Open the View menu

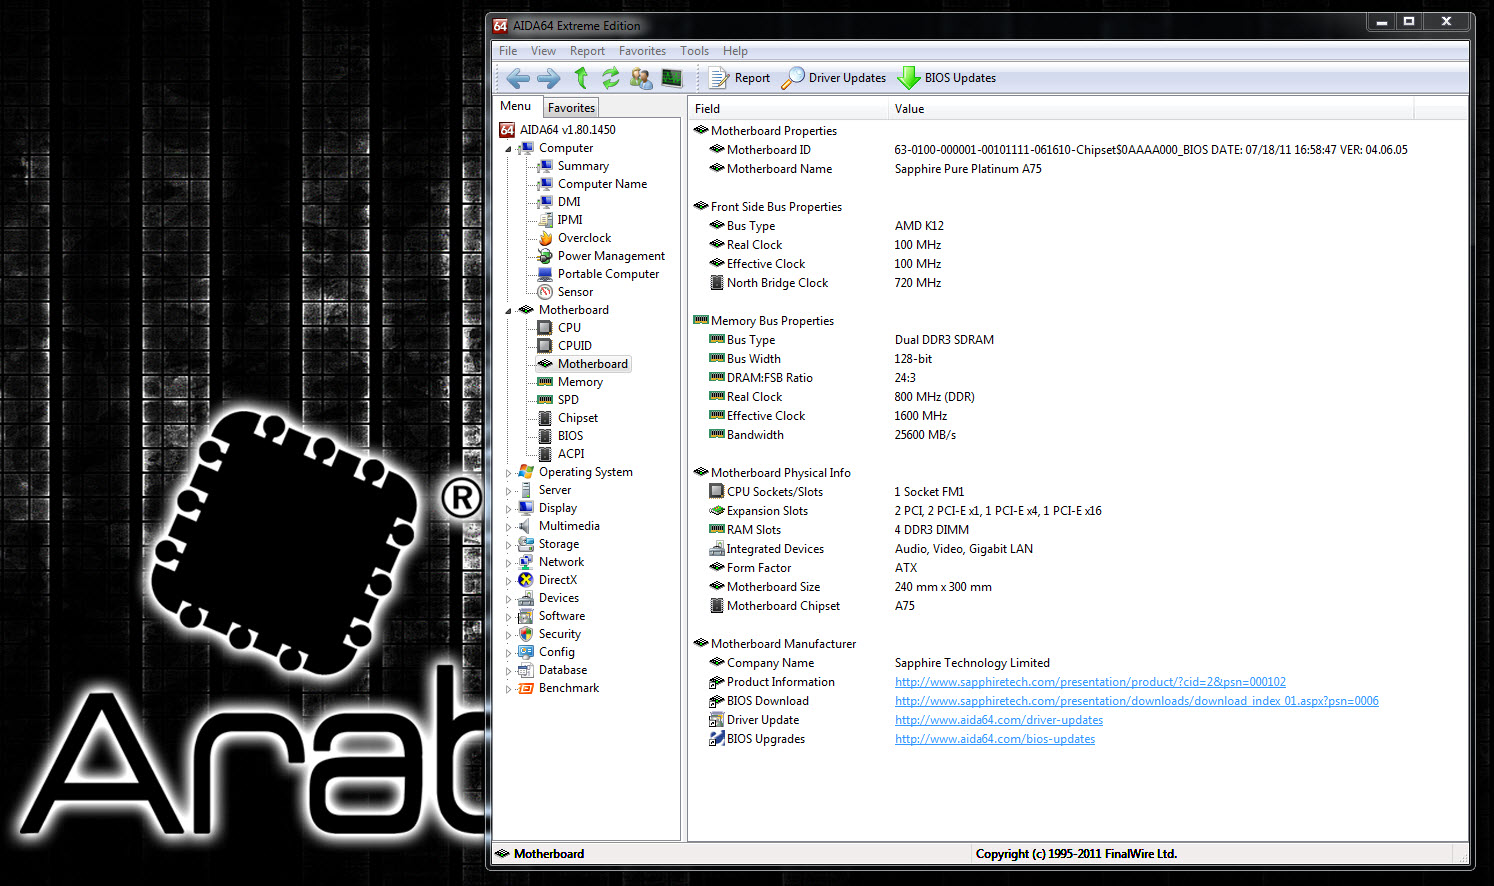pos(543,51)
